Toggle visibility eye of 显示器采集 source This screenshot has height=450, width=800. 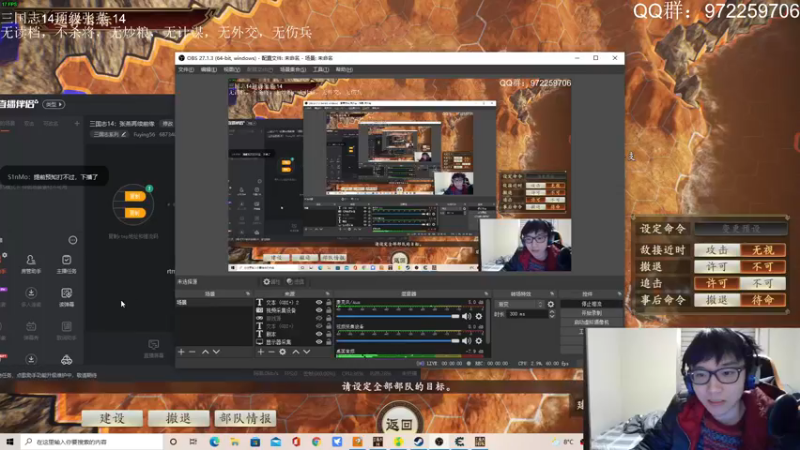(x=319, y=342)
